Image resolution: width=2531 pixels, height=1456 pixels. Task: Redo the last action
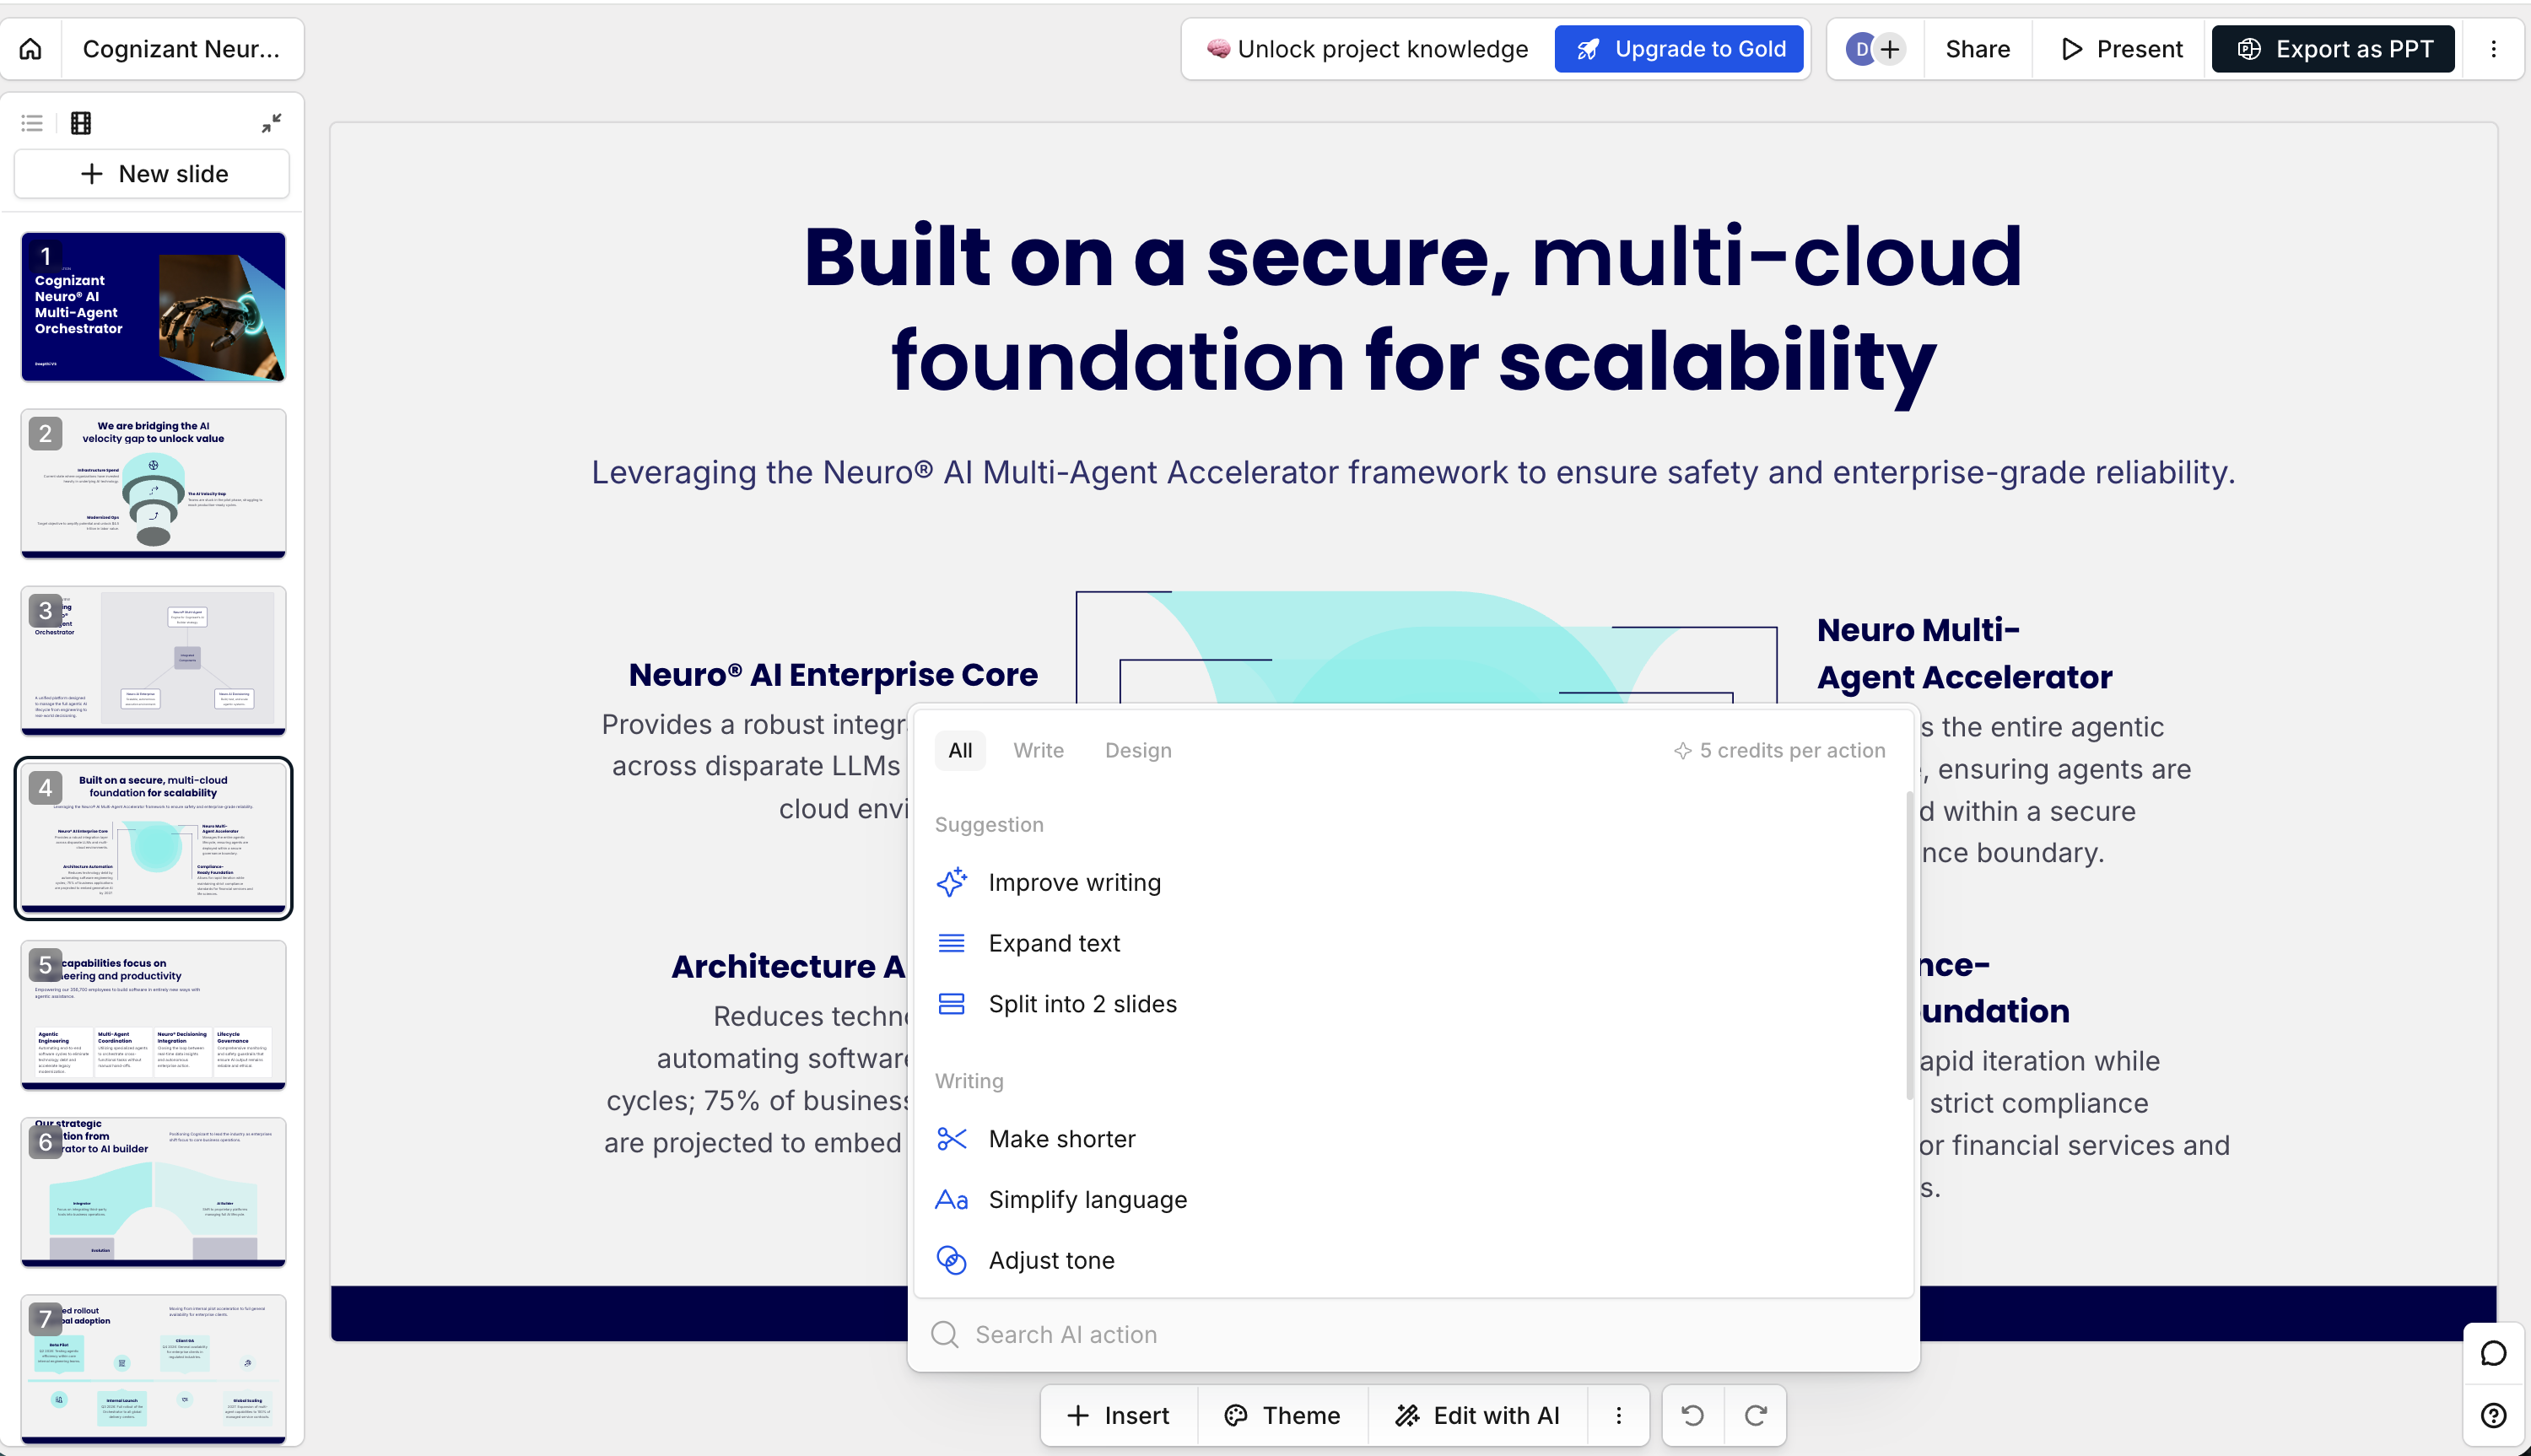click(x=1755, y=1415)
